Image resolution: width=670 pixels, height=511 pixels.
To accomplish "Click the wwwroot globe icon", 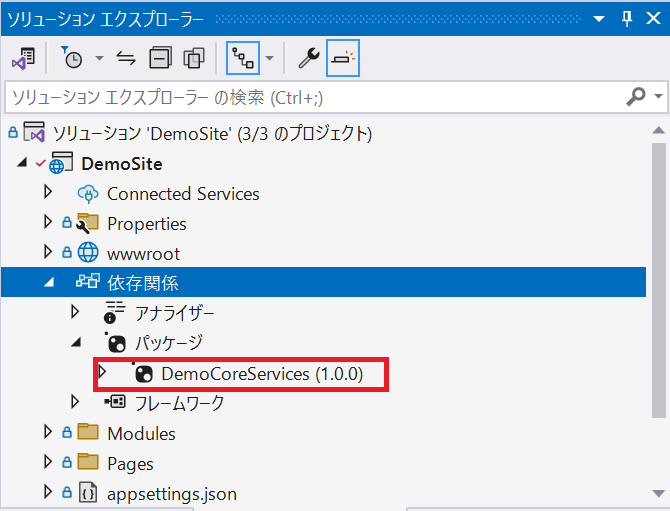I will click(88, 253).
